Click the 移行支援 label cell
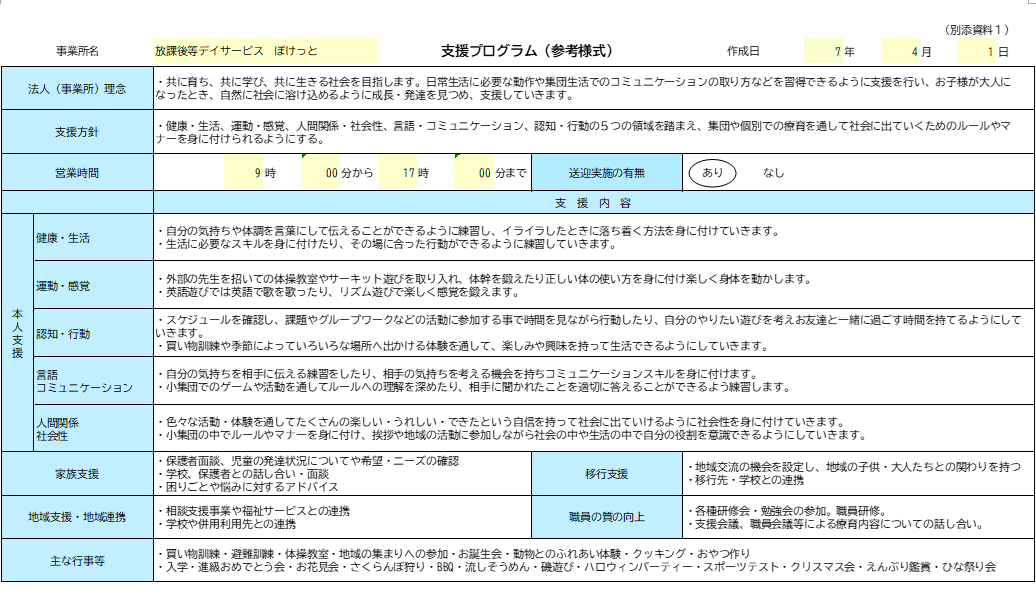Viewport: 1036px width, 610px height. click(607, 474)
